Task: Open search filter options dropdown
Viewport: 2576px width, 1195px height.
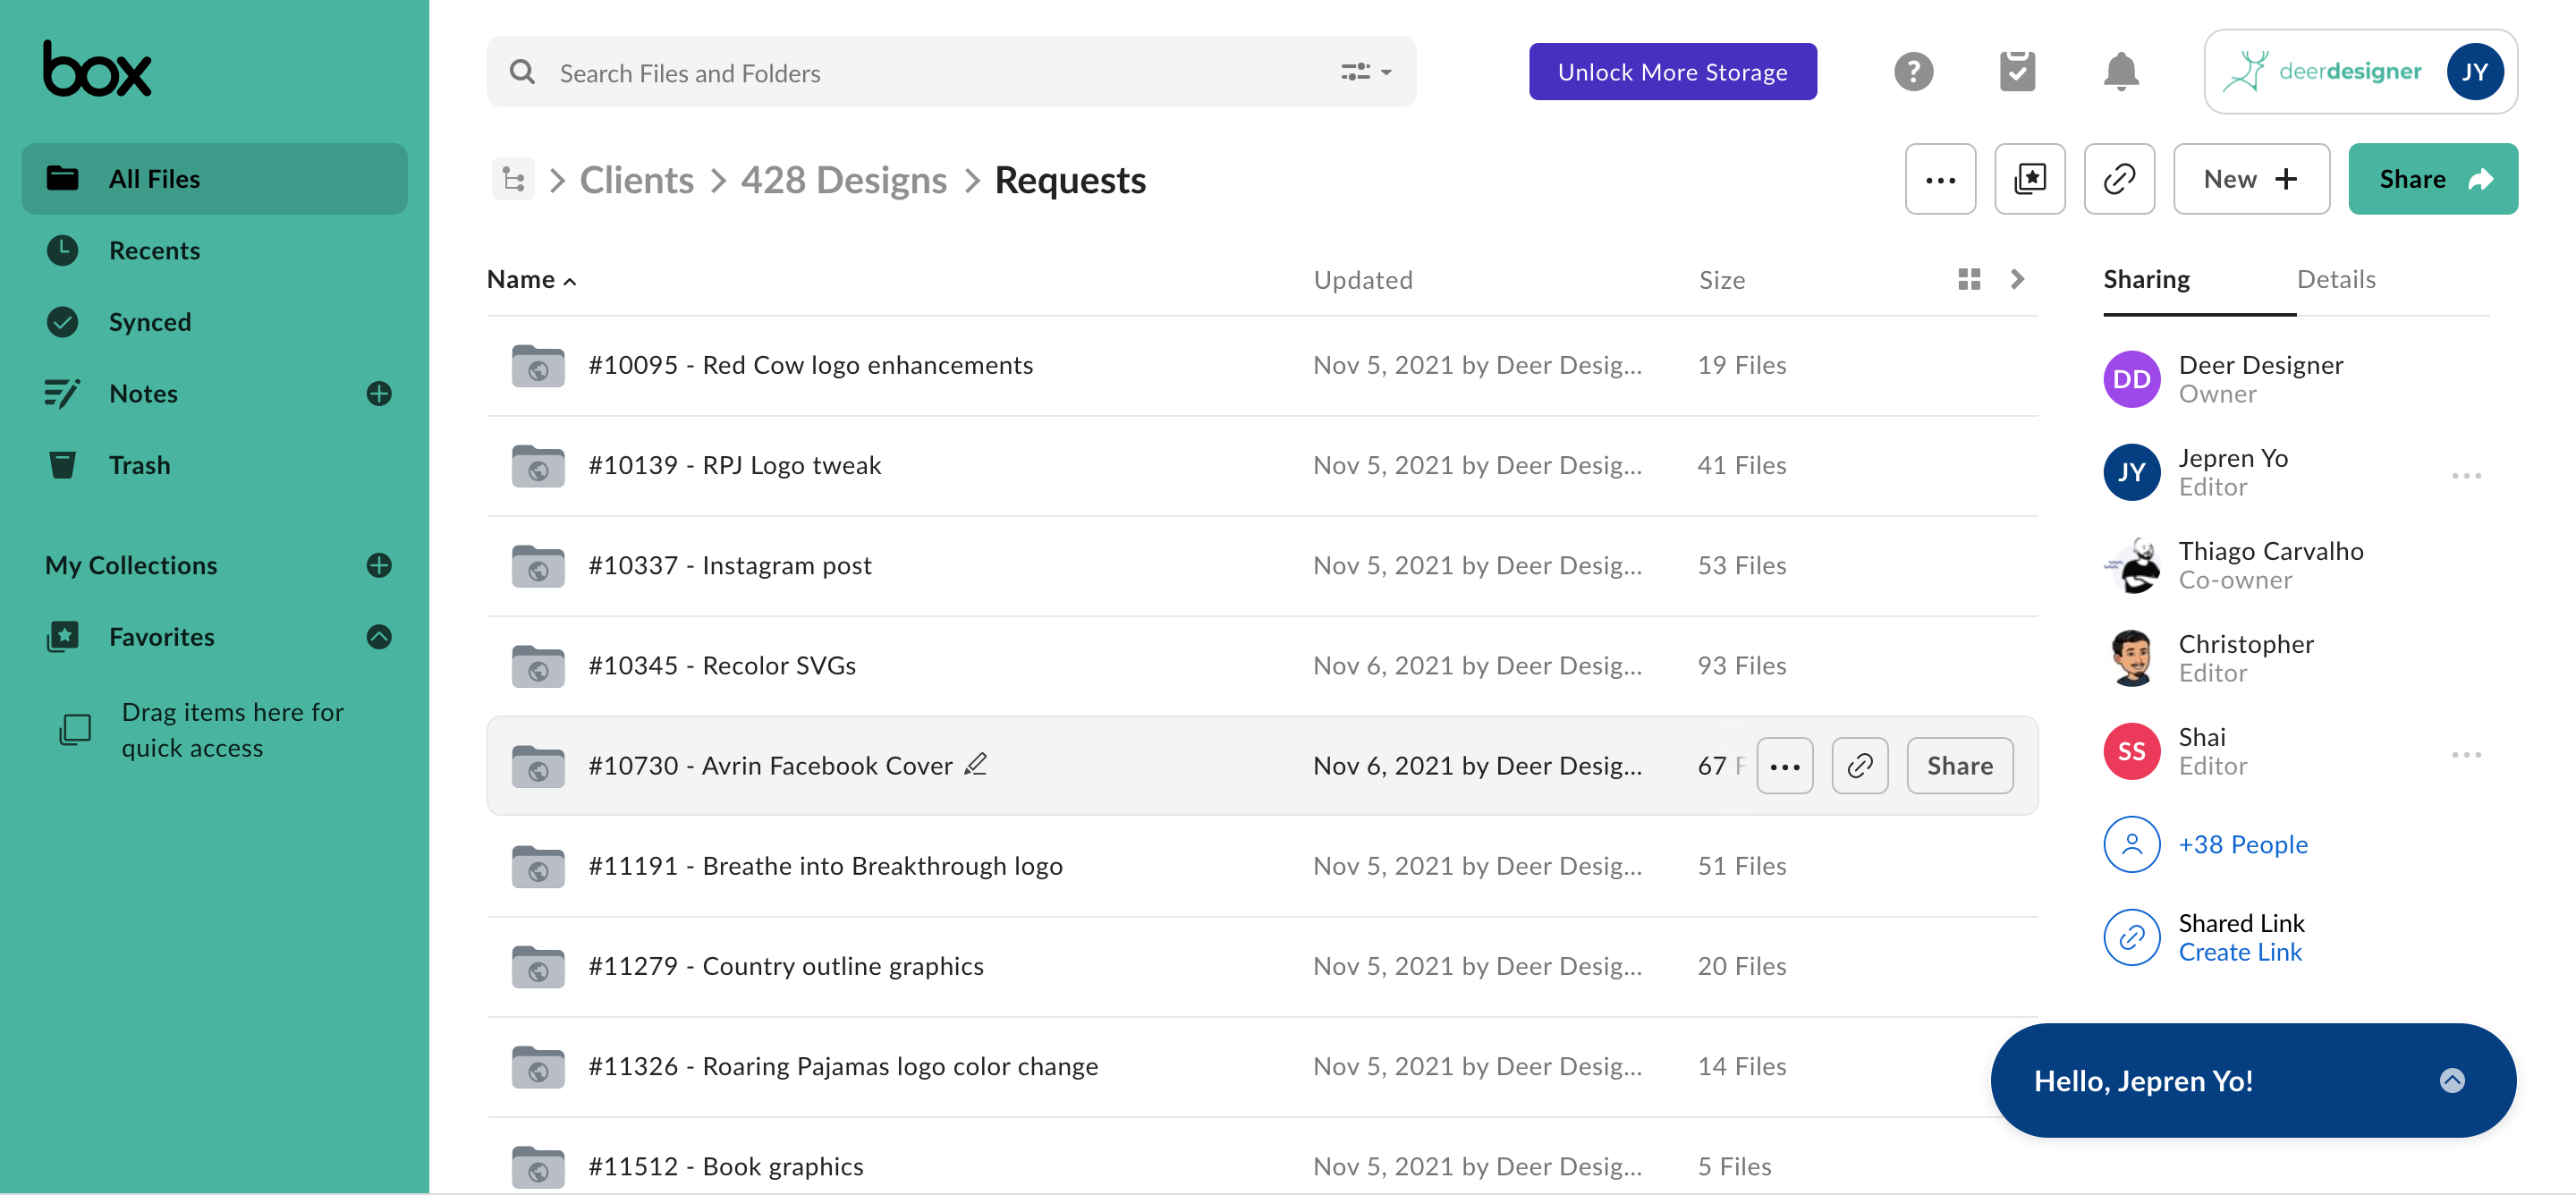Action: (x=1366, y=72)
